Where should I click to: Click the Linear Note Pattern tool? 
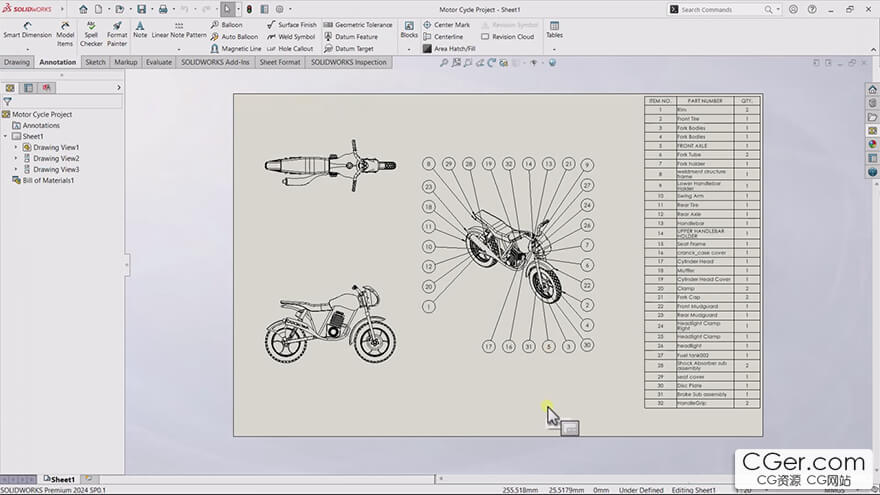179,30
